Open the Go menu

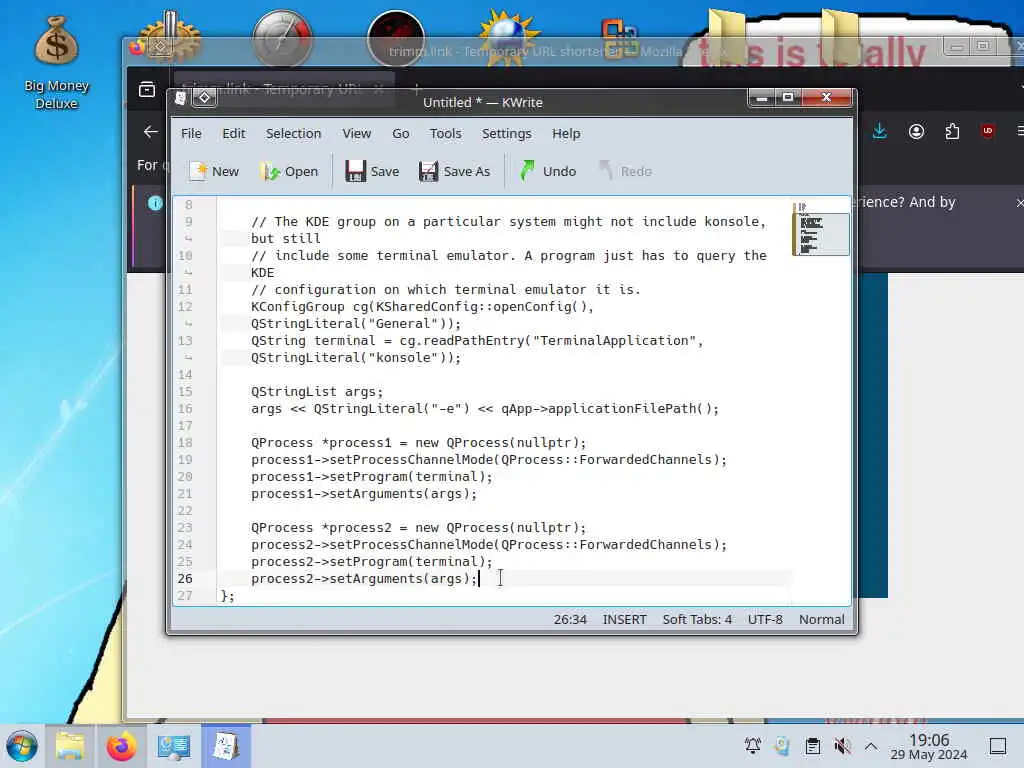pyautogui.click(x=400, y=133)
